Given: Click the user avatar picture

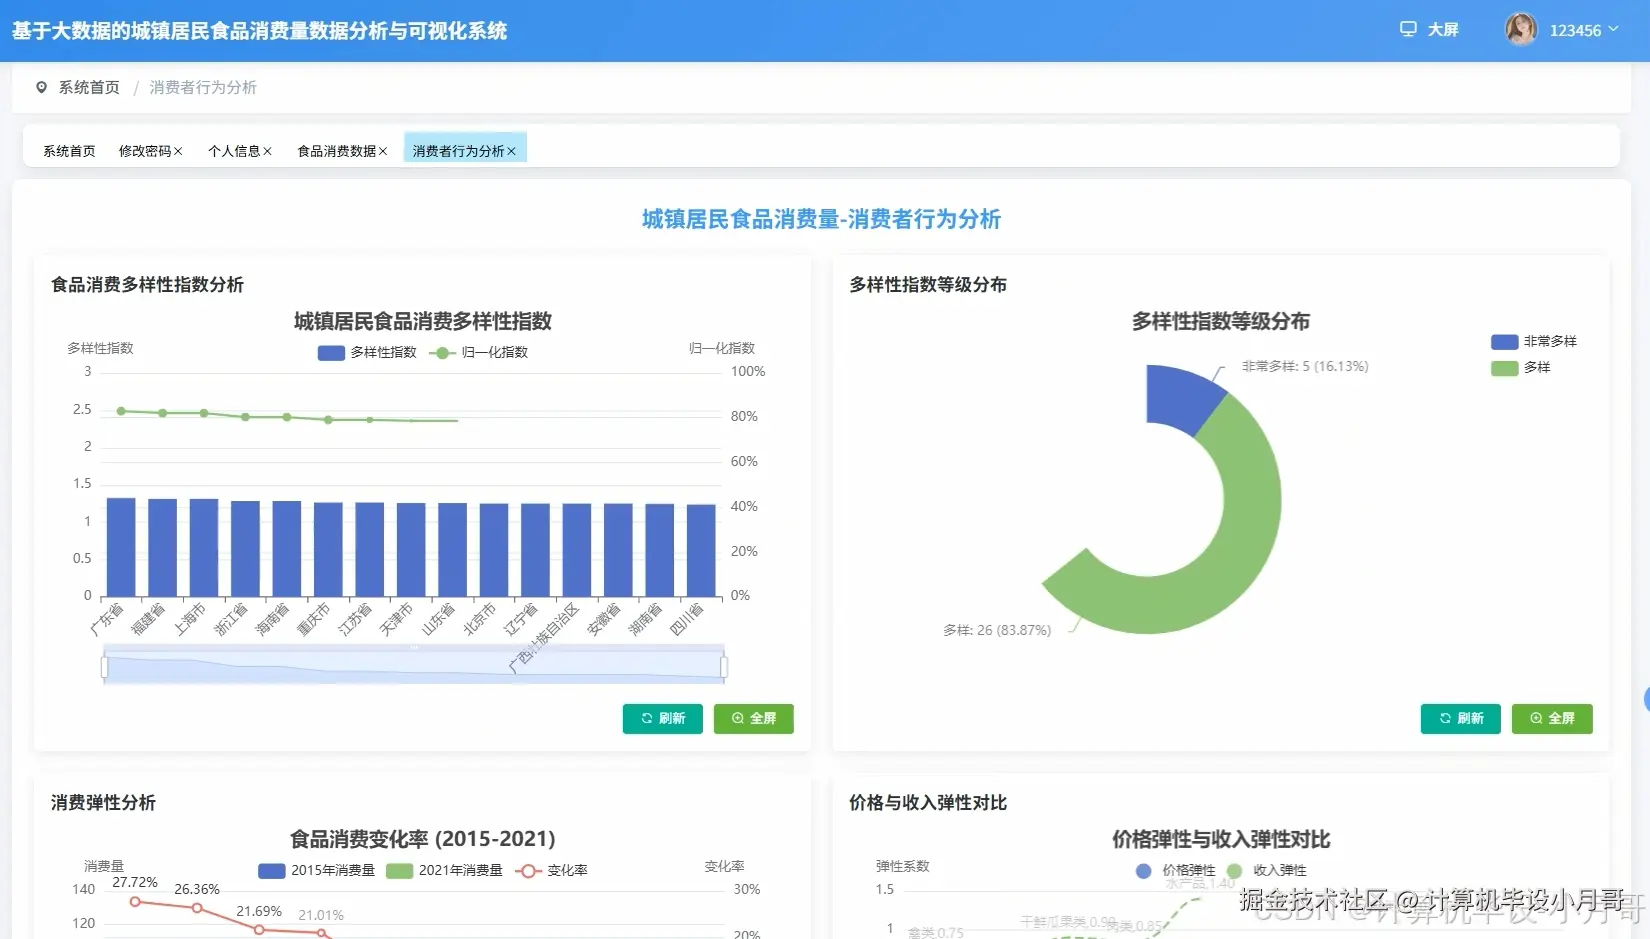Looking at the screenshot, I should coord(1521,29).
